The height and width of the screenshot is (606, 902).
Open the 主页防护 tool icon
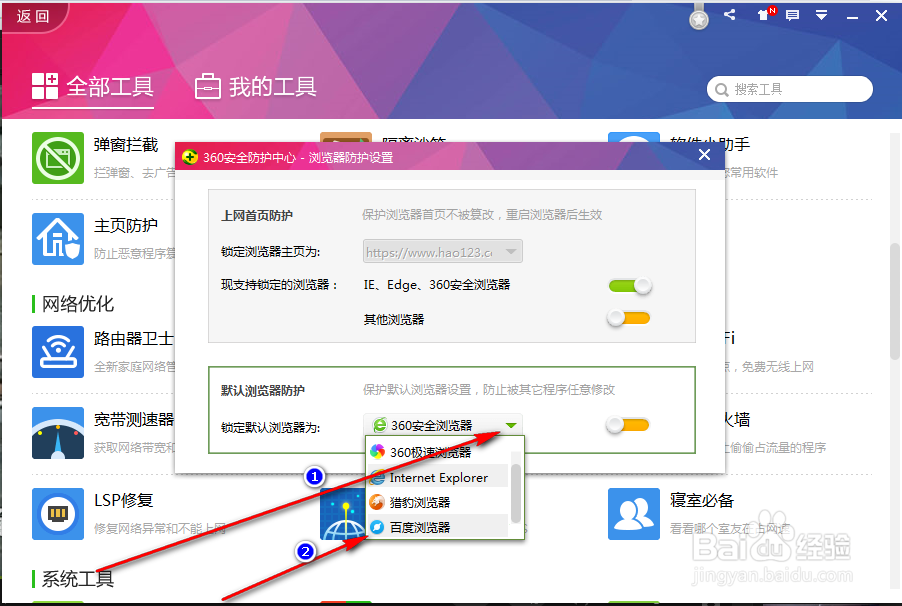pos(58,239)
